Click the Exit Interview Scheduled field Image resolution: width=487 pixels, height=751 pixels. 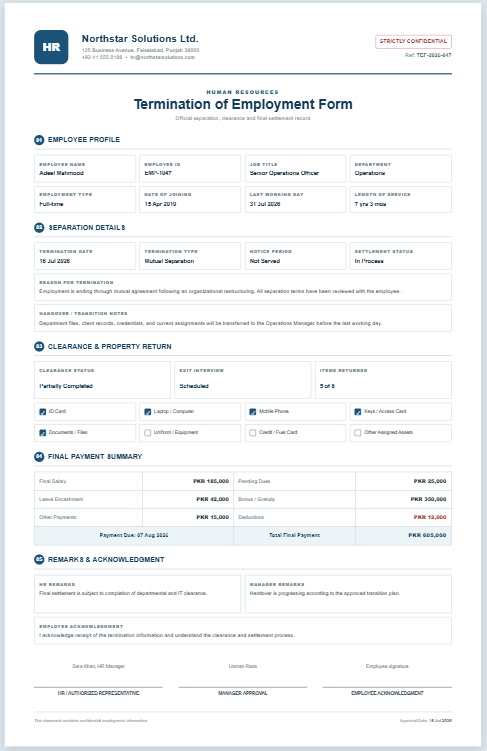point(243,380)
